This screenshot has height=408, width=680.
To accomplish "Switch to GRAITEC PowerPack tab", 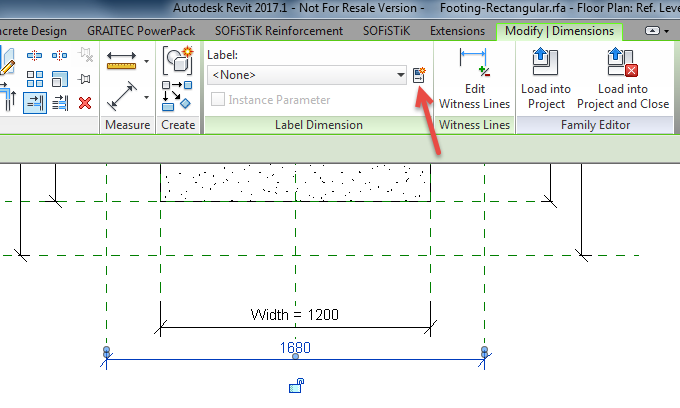I will tap(141, 31).
